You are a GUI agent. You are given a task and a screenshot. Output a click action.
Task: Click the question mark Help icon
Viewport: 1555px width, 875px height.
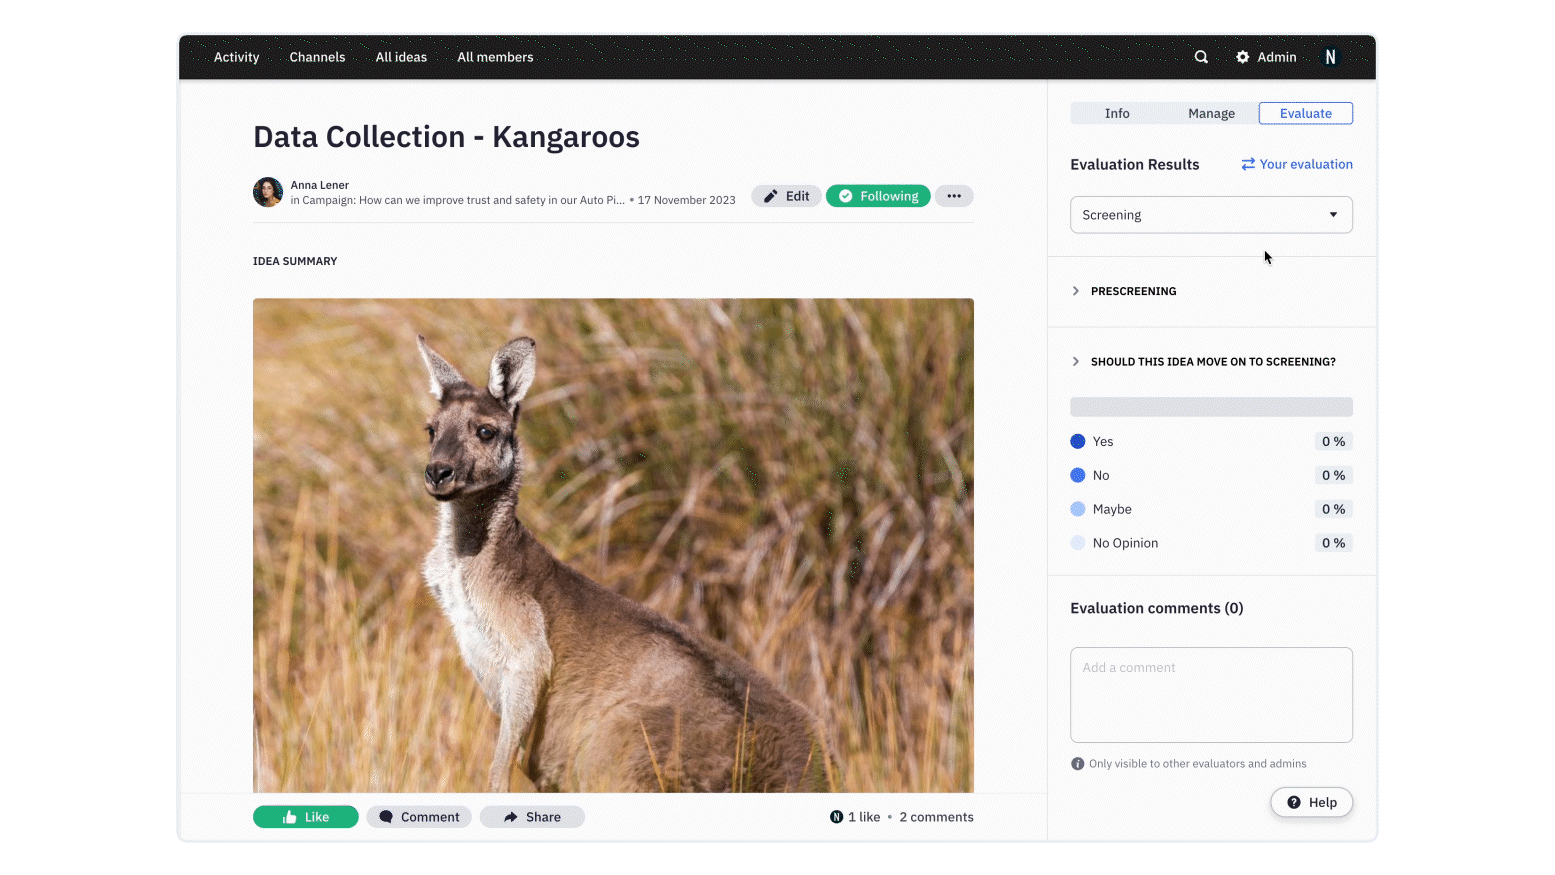[1294, 802]
